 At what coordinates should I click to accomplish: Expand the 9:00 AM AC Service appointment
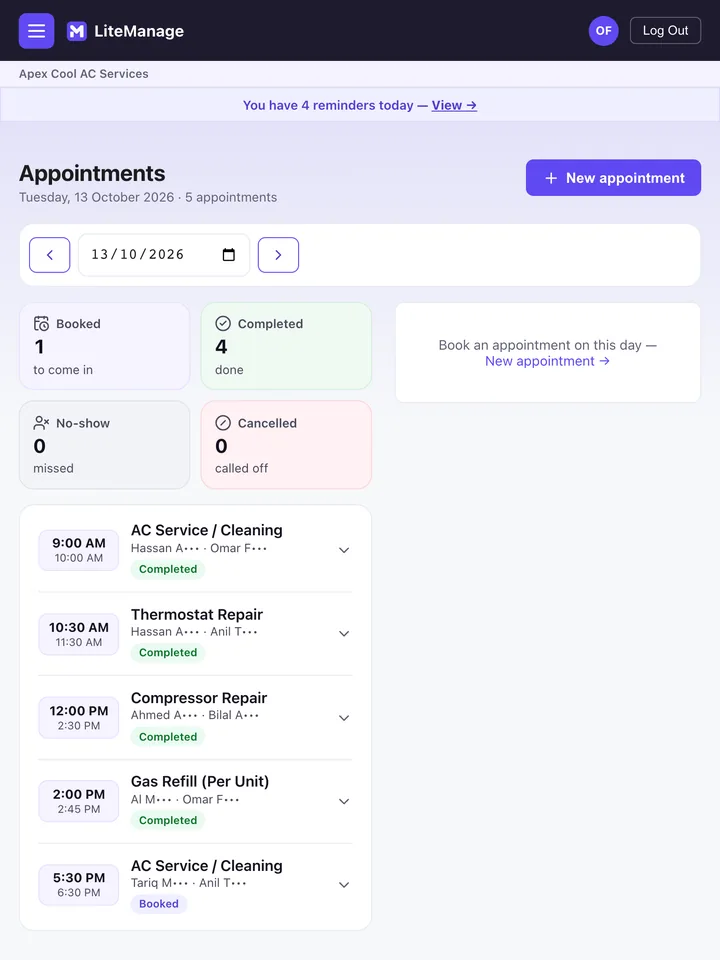click(x=344, y=550)
